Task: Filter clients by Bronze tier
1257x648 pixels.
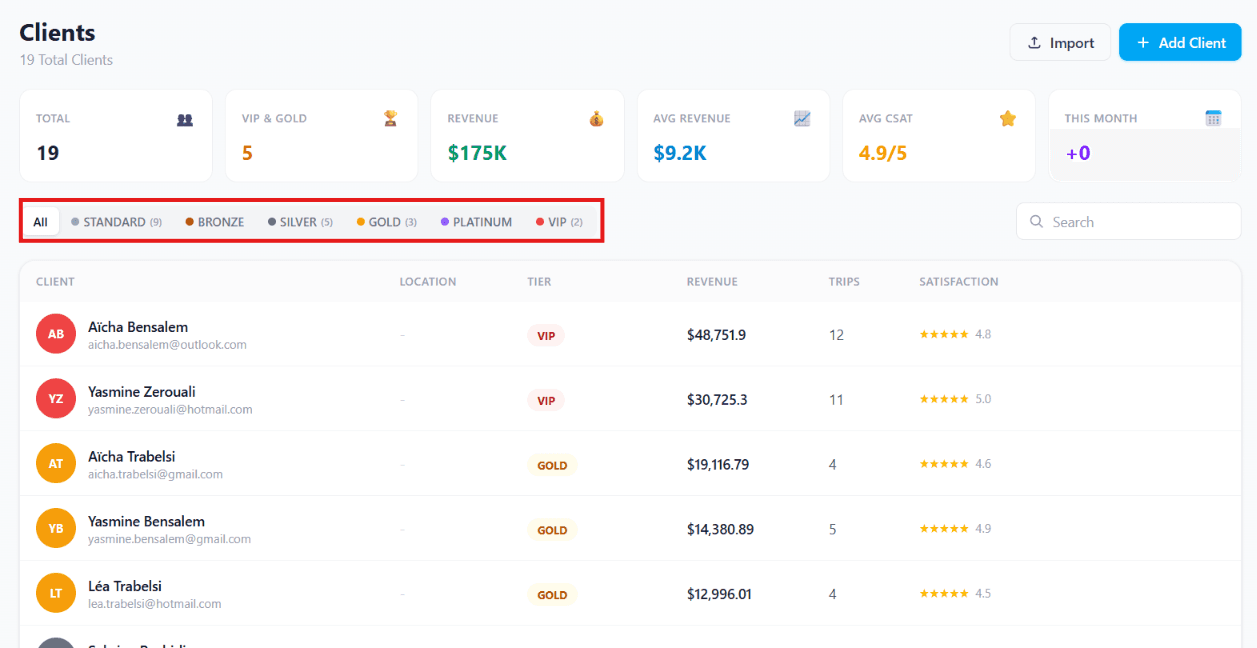Action: [215, 222]
